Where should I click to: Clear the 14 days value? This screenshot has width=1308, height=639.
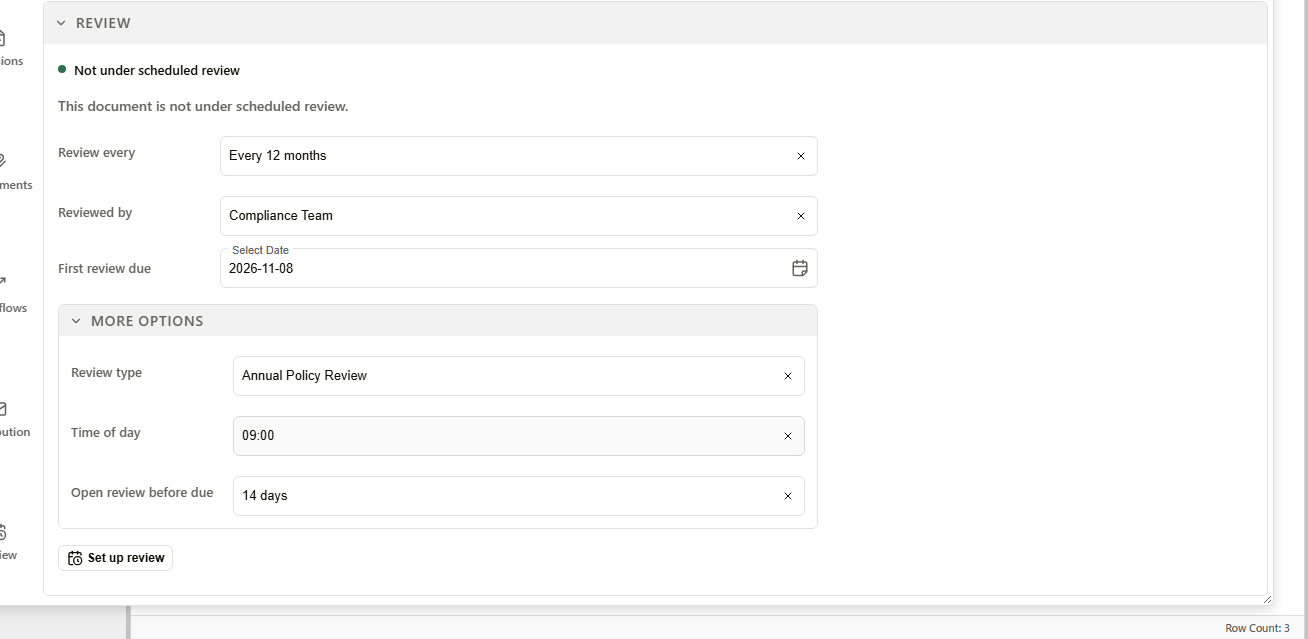coord(787,496)
